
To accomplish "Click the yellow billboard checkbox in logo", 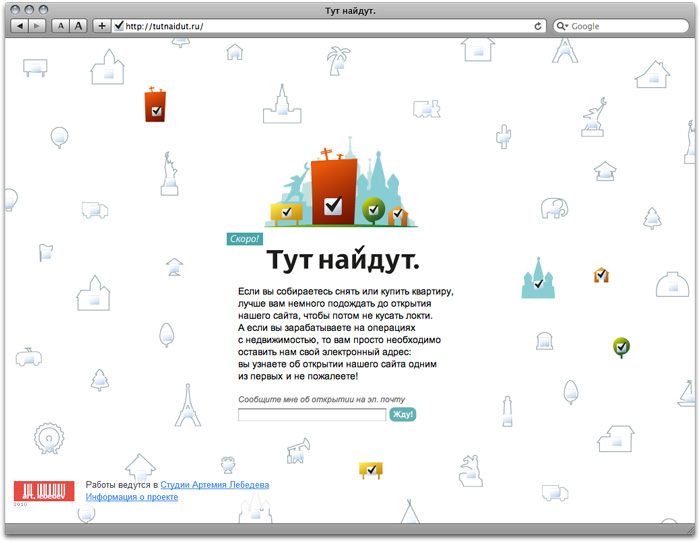I will (286, 213).
